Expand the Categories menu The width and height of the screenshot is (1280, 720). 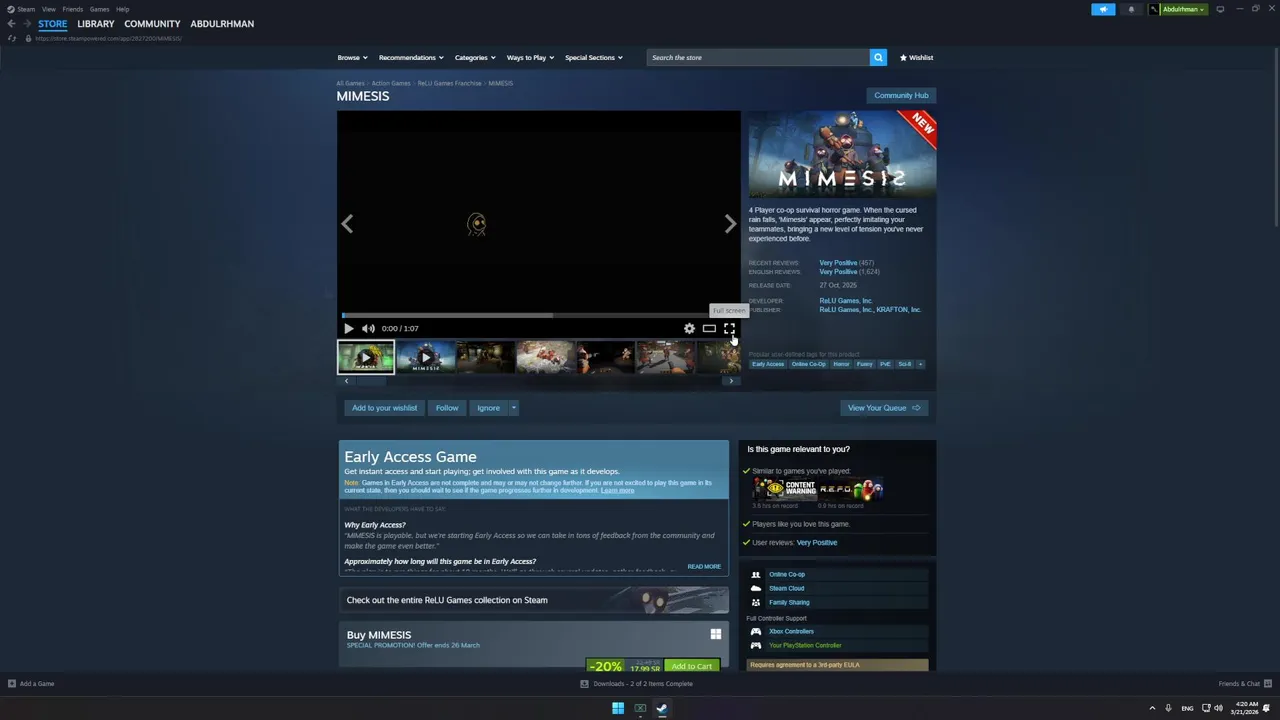pos(474,57)
